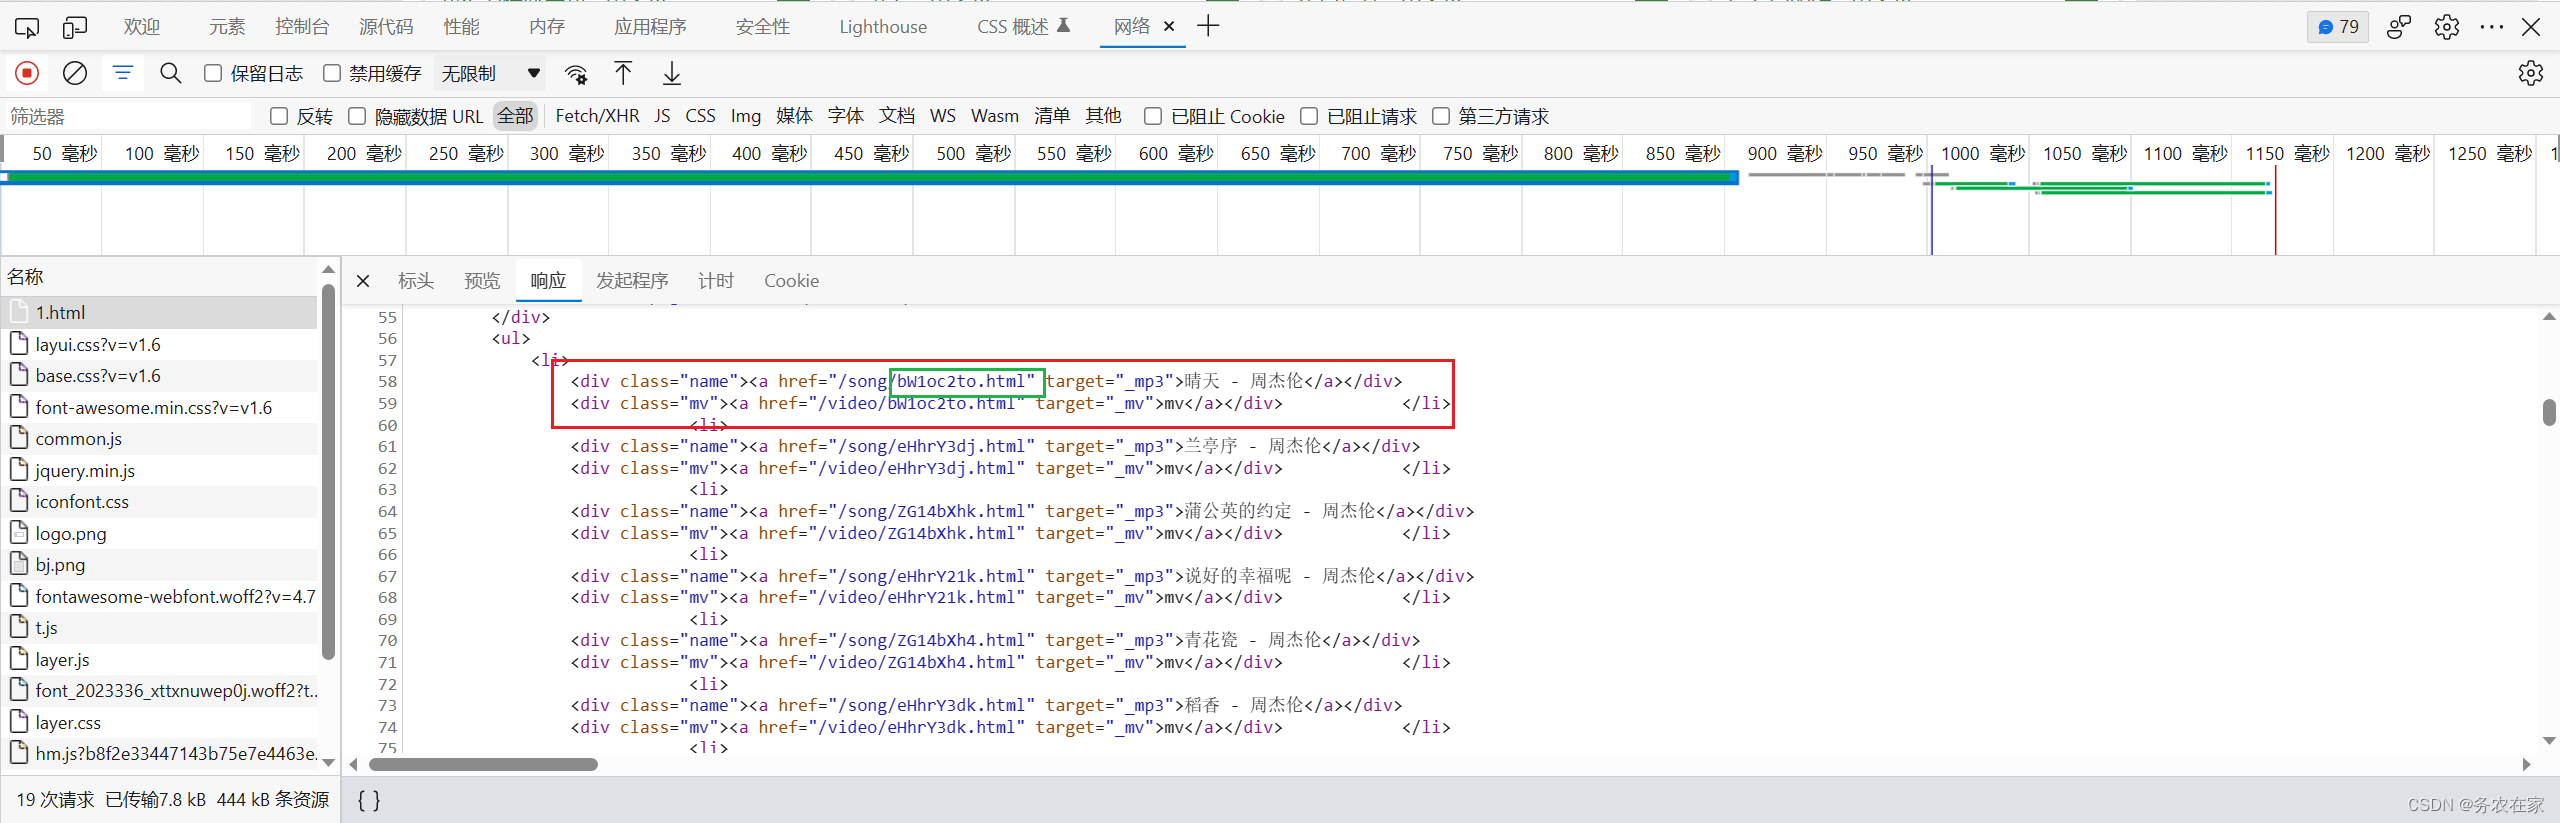Export HAR file download arrow
The width and height of the screenshot is (2560, 823).
[x=672, y=73]
